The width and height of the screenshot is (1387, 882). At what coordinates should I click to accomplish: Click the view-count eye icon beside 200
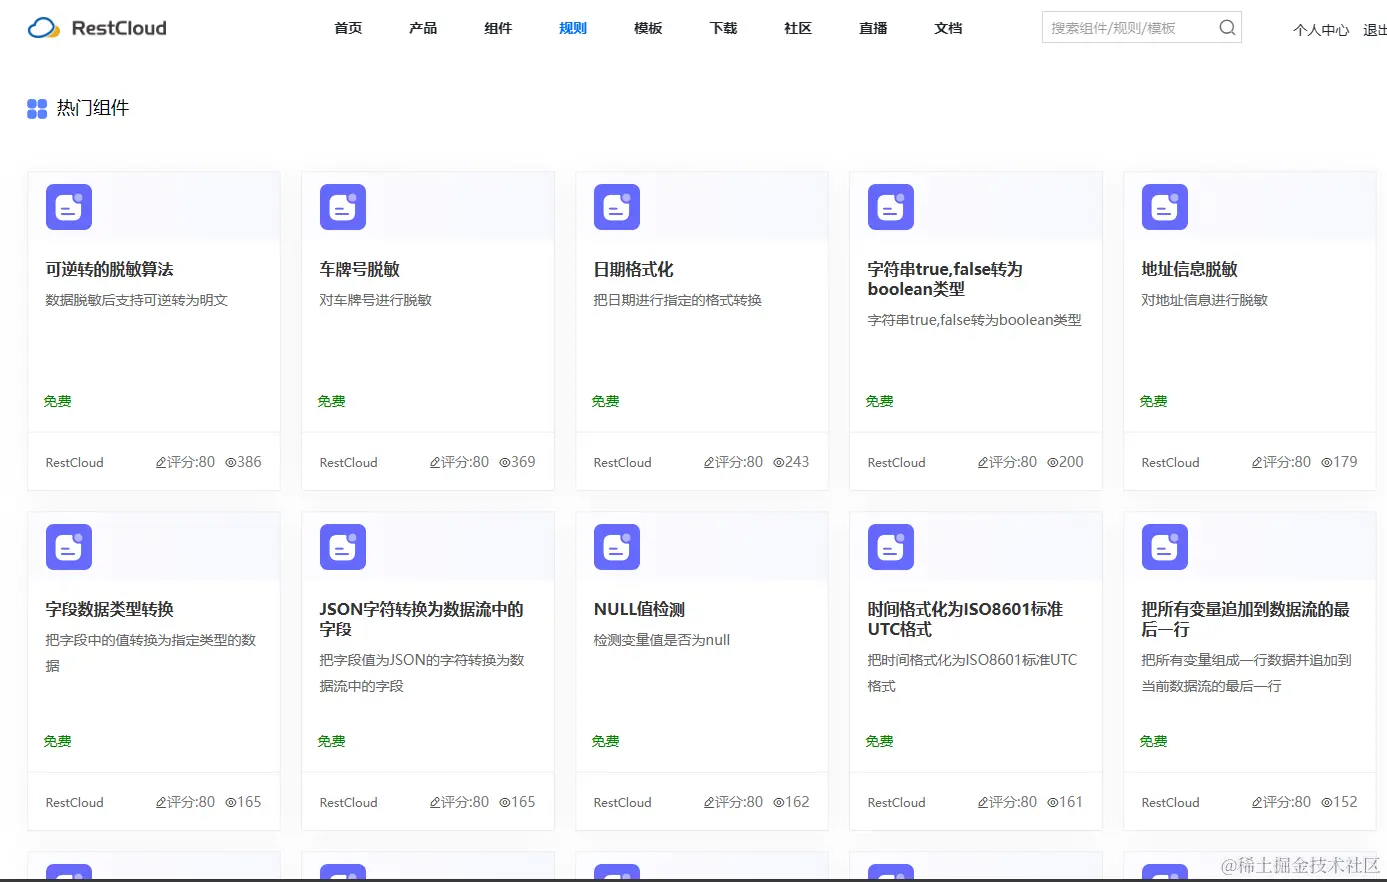[x=1052, y=462]
